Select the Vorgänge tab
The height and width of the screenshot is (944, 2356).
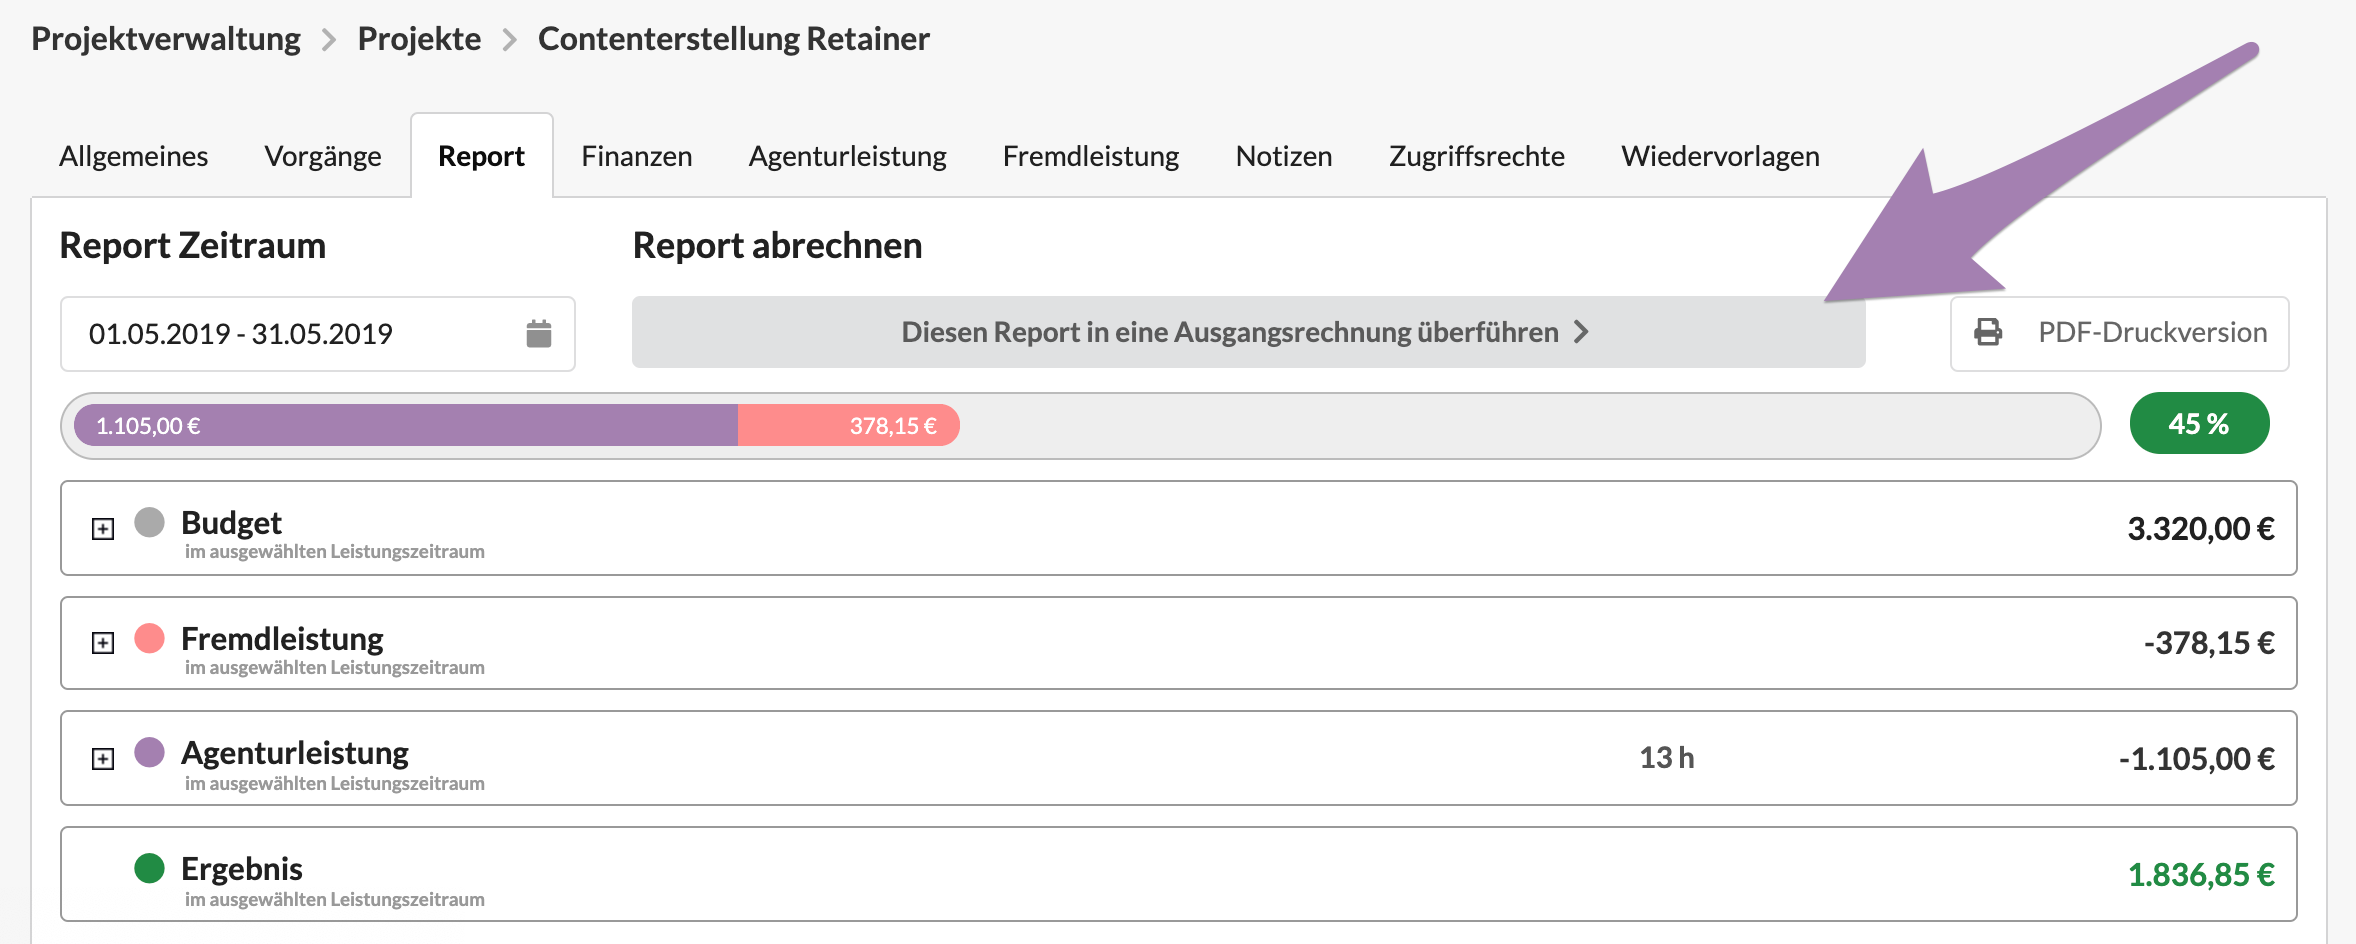322,156
